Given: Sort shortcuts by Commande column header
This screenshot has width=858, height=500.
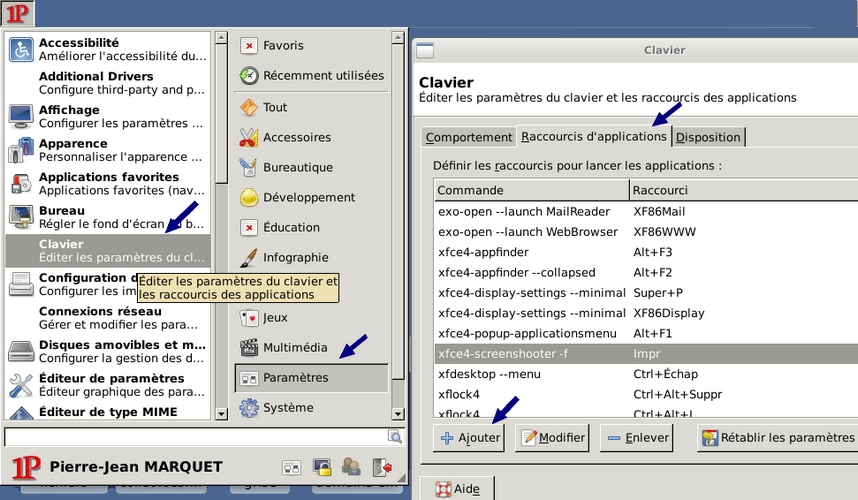Looking at the screenshot, I should coord(531,190).
